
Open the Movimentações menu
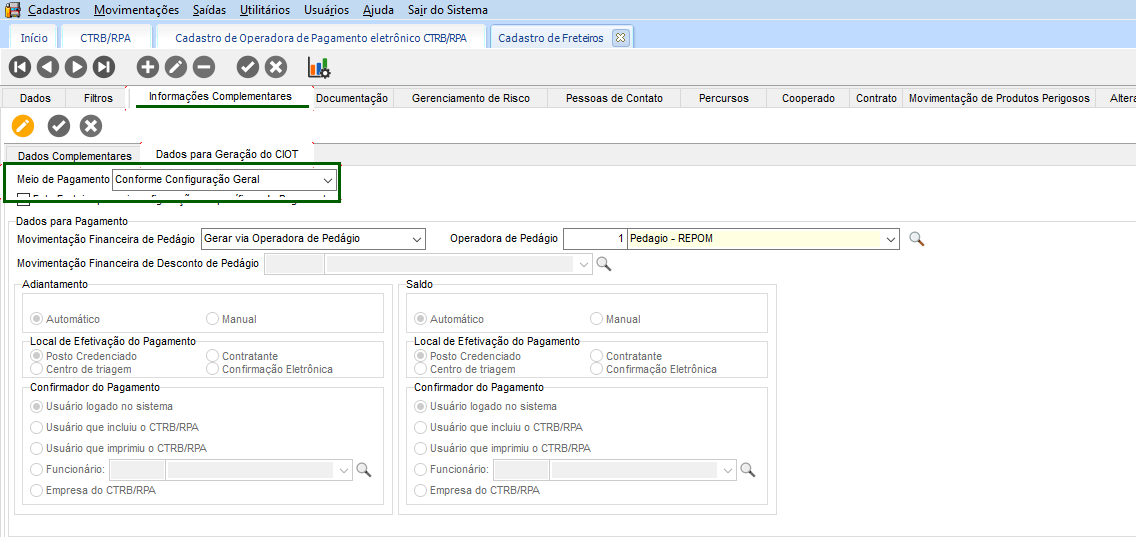click(137, 10)
